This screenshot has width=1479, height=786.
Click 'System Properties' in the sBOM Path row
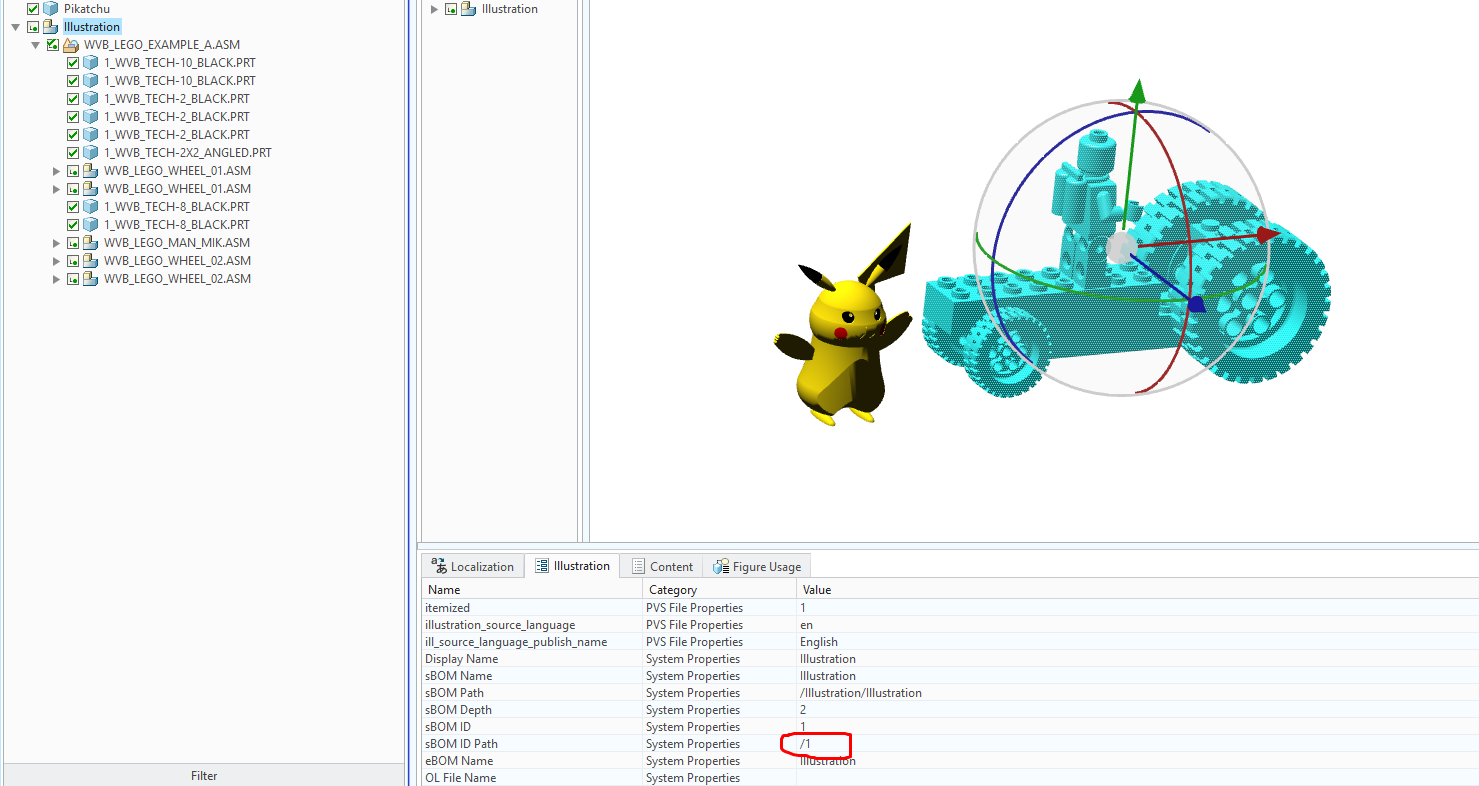click(693, 693)
